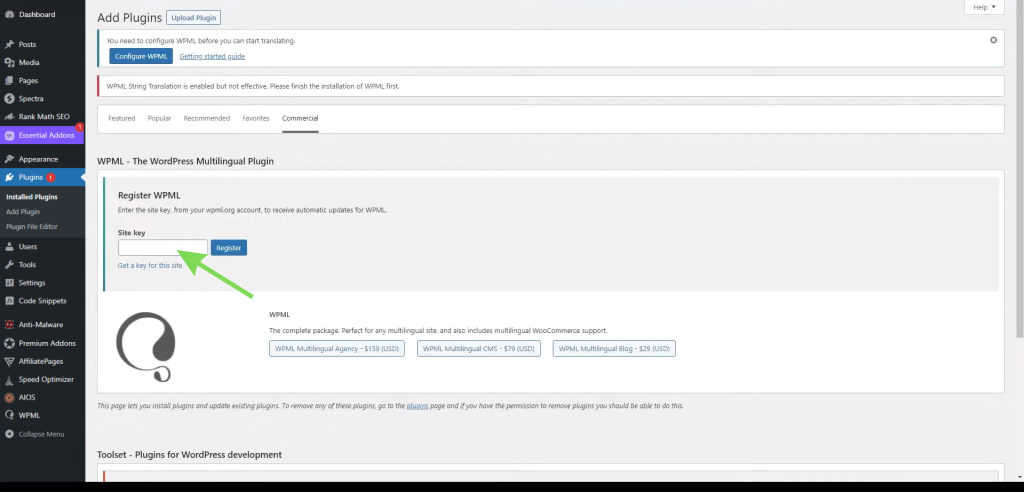Viewport: 1024px width, 492px height.
Task: Click the Appearance brush icon
Action: (x=9, y=159)
